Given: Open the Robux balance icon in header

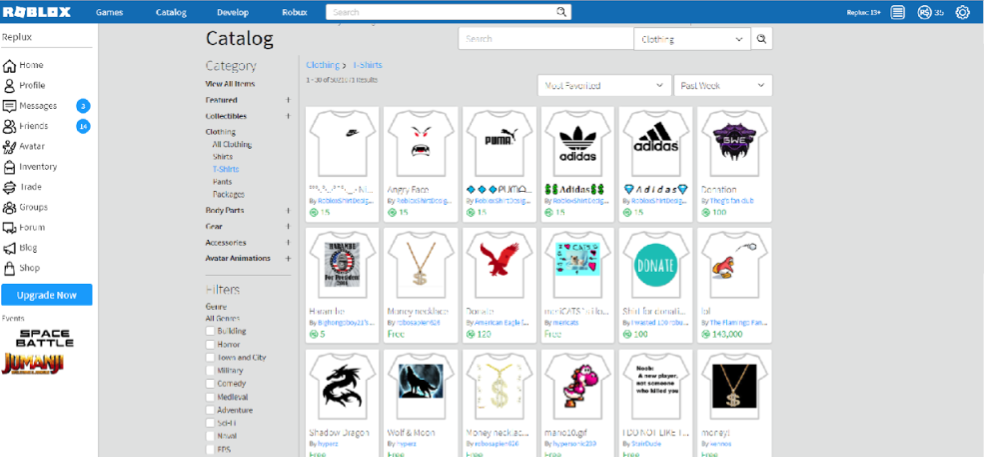Looking at the screenshot, I should [x=925, y=12].
